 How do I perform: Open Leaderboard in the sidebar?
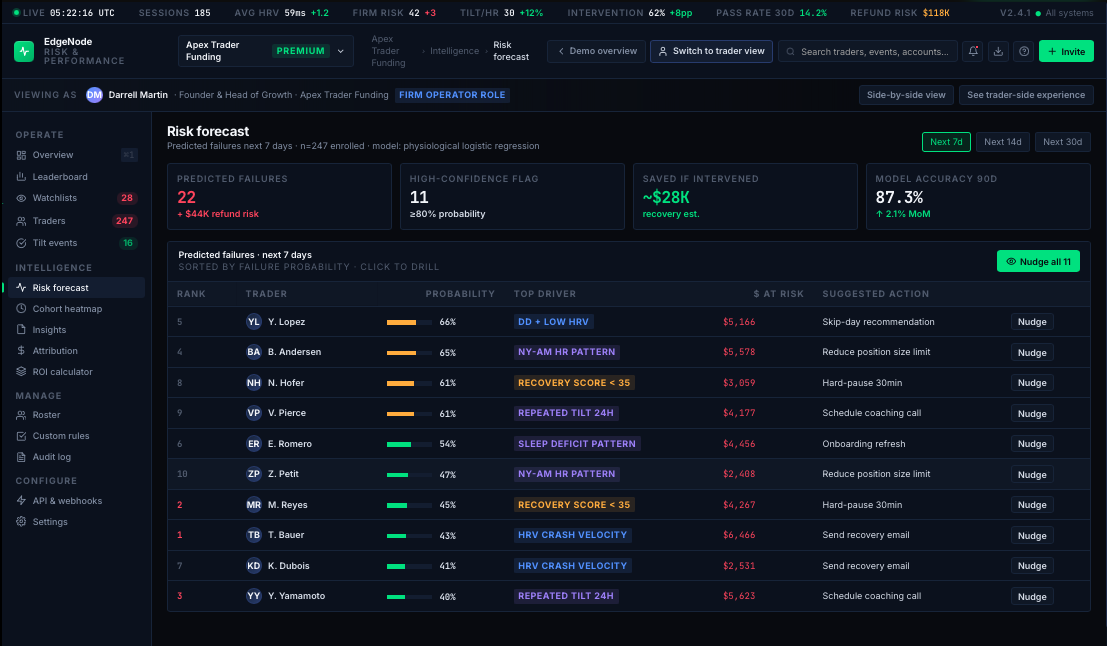pos(76,177)
